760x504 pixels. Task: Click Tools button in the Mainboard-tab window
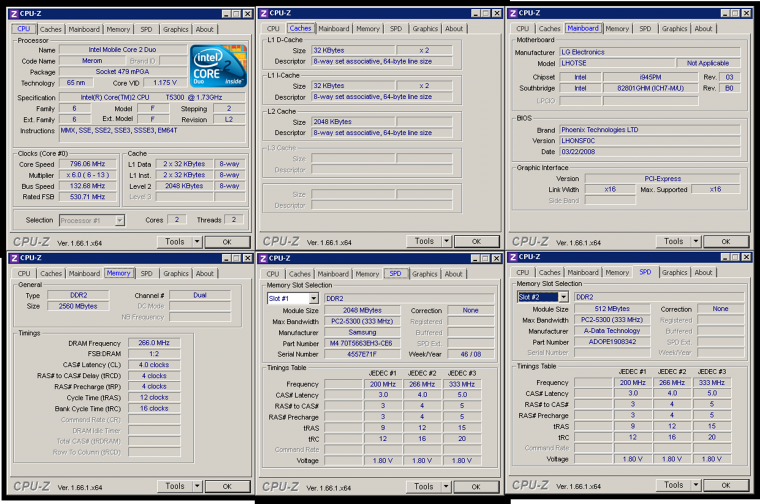(x=673, y=241)
